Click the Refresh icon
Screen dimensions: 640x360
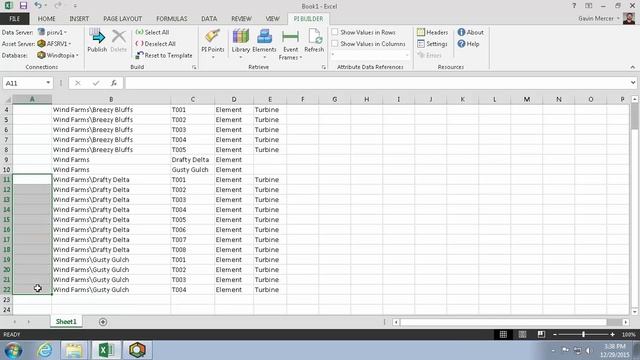[x=314, y=41]
